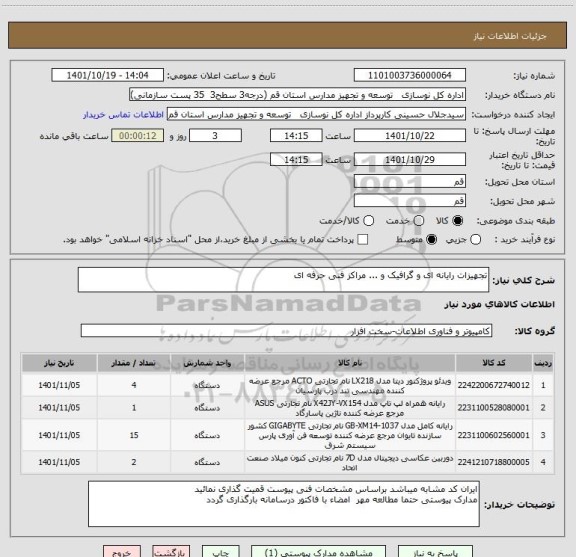Viewport: 576px width, 557px height.
Task: Click the پاسخ به نیاز button
Action: [x=436, y=552]
